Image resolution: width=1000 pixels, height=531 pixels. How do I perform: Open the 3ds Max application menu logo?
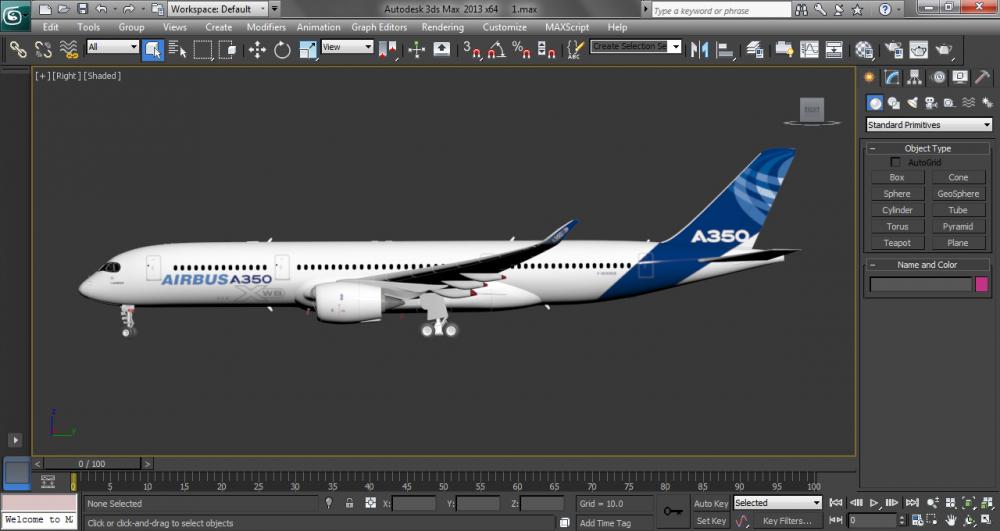(x=13, y=15)
